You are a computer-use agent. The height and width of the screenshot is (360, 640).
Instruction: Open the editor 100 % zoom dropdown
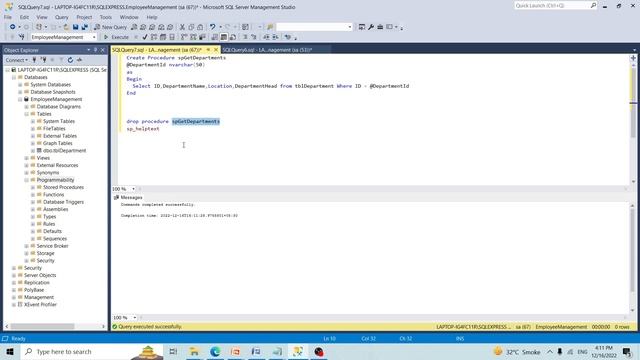pyautogui.click(x=133, y=189)
